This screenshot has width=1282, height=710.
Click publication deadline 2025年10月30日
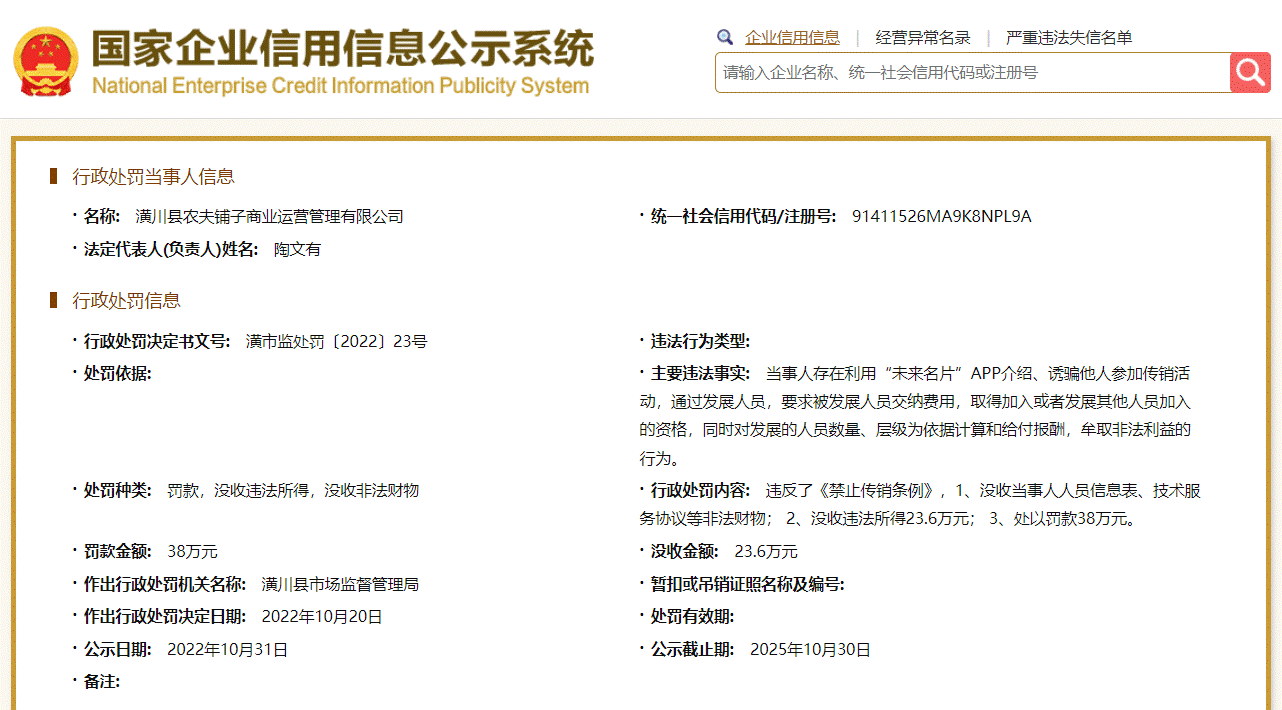coord(810,650)
